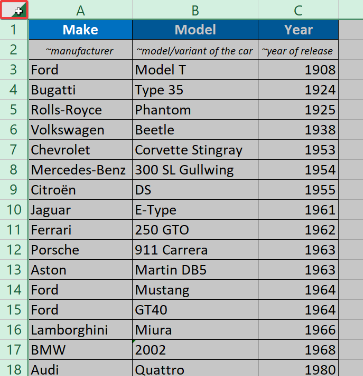The width and height of the screenshot is (363, 376).
Task: Select the ~manufacturer cell
Action: [x=80, y=50]
